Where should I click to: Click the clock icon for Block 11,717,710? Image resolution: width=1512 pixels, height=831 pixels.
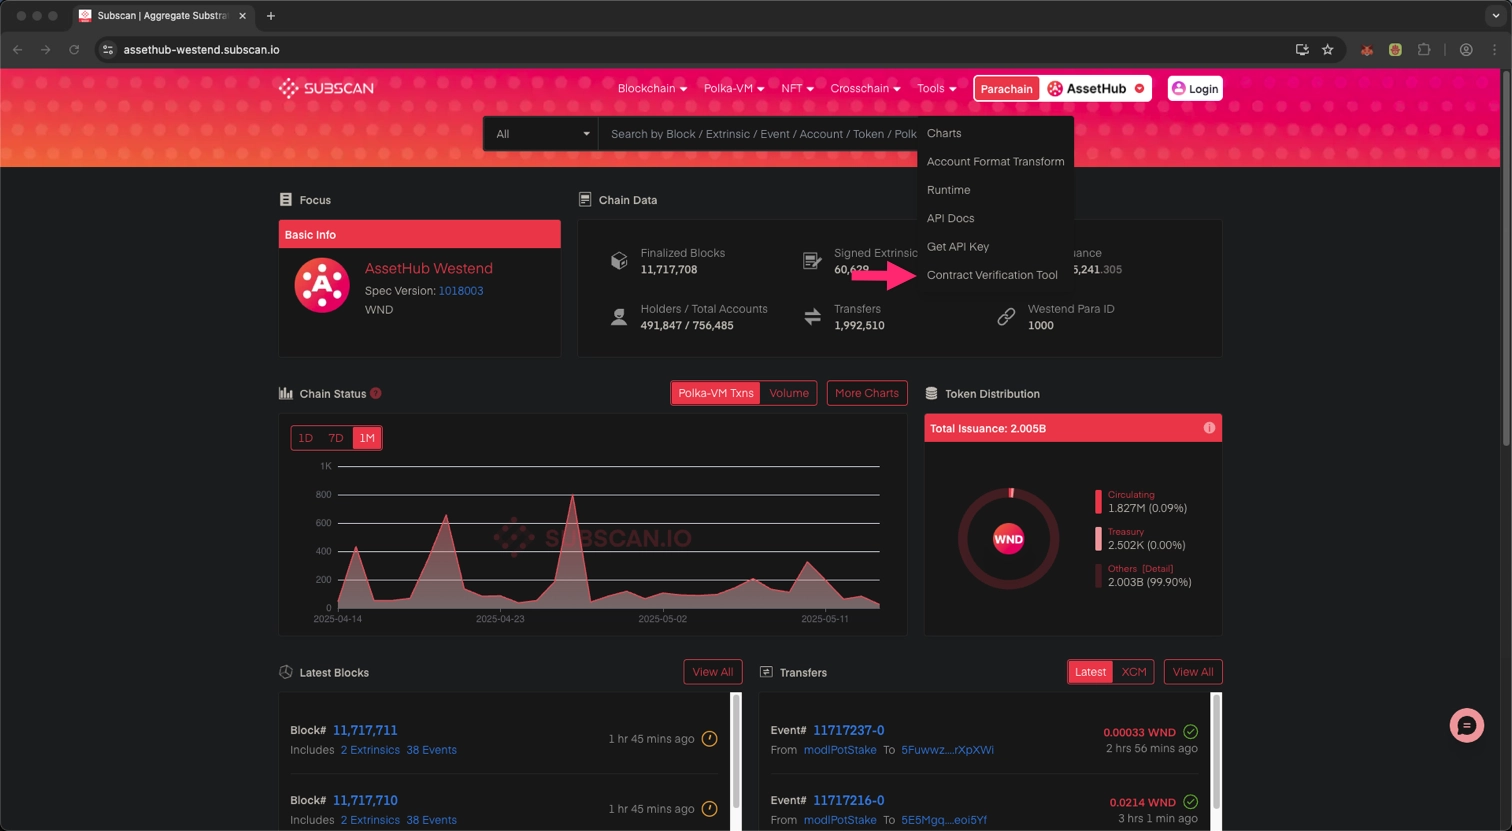pyautogui.click(x=709, y=809)
